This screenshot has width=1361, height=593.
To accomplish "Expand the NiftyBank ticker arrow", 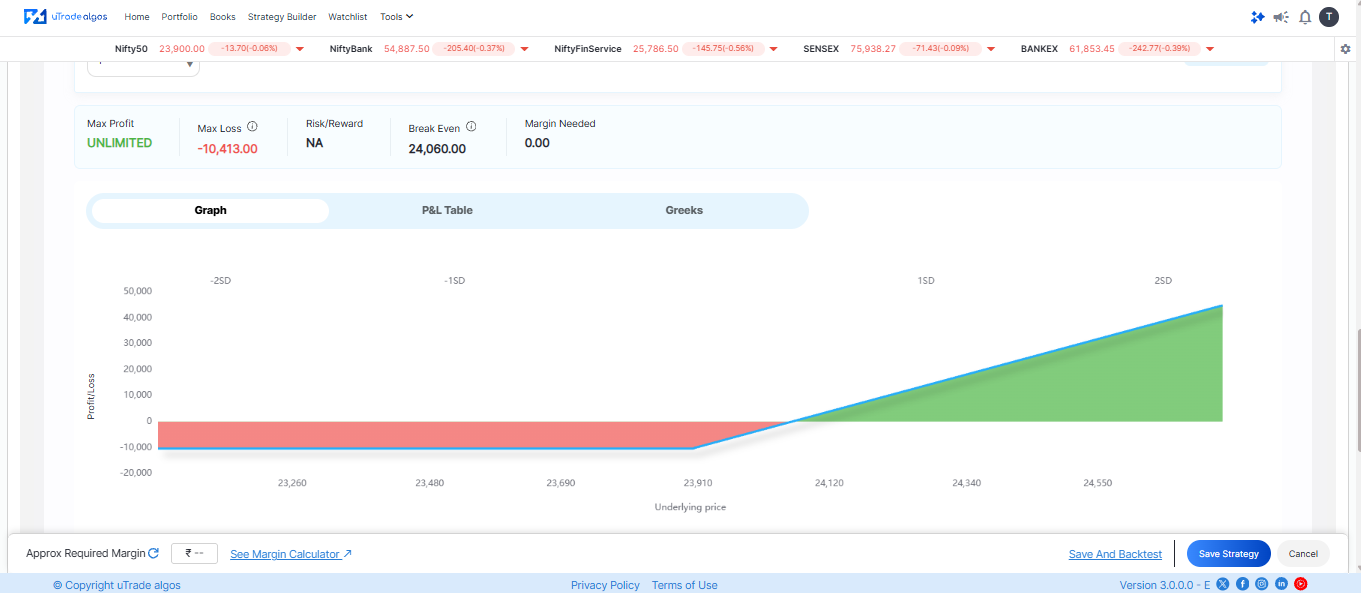I will tap(524, 49).
